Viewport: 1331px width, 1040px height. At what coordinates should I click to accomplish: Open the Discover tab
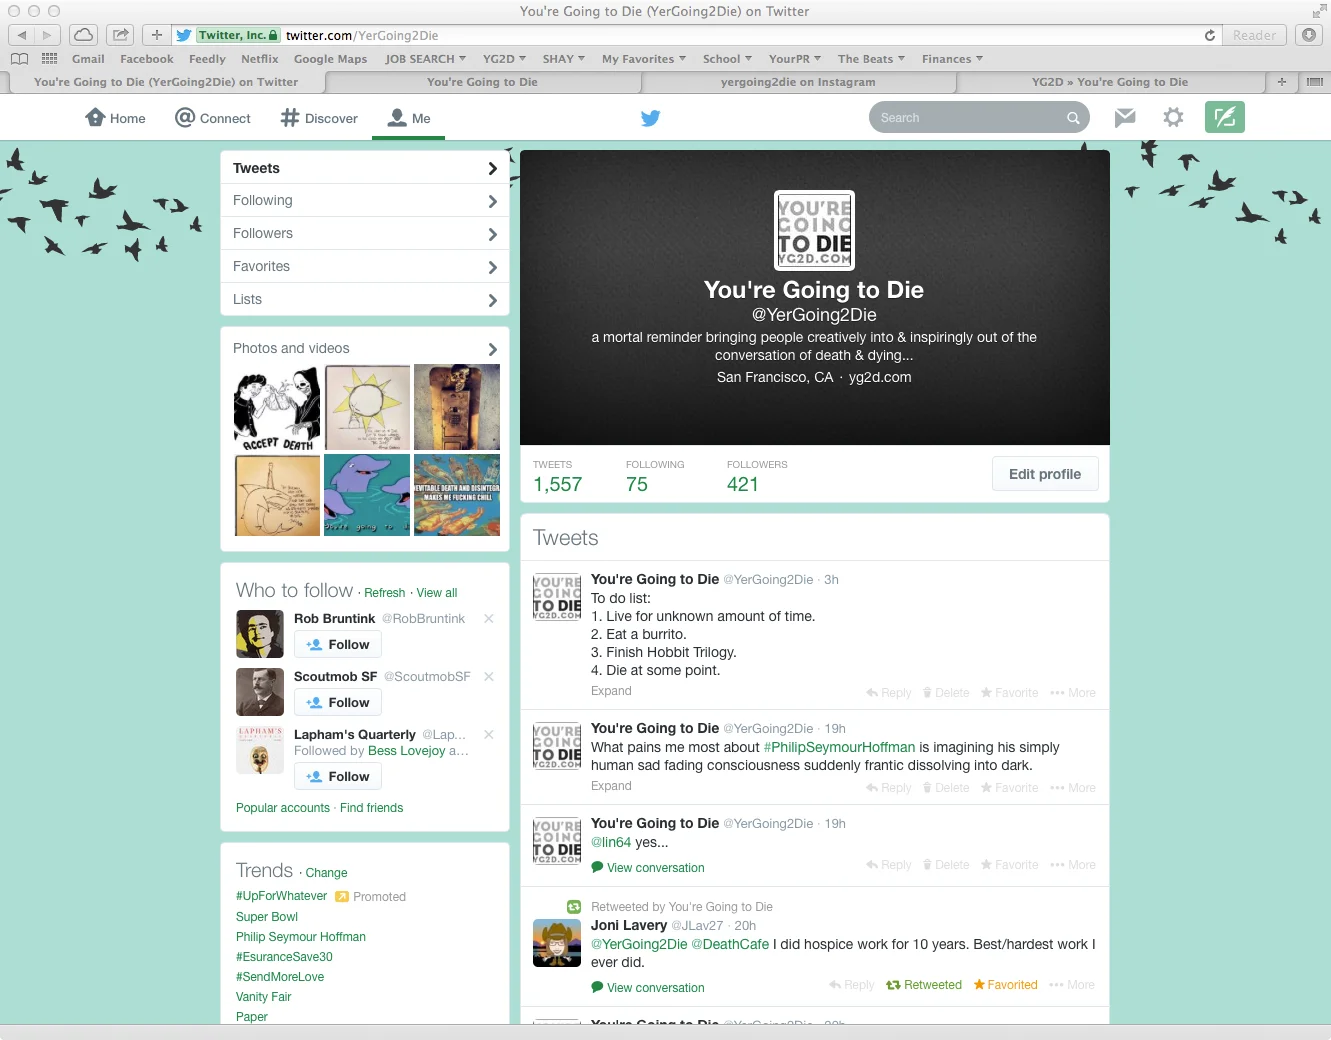[x=319, y=118]
